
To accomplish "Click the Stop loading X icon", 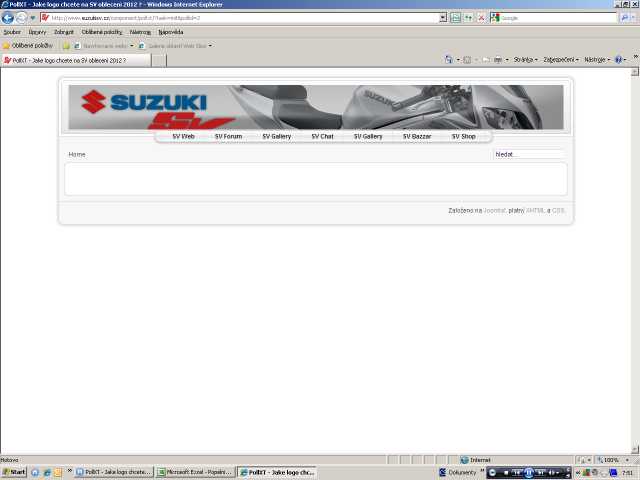I will tap(481, 18).
